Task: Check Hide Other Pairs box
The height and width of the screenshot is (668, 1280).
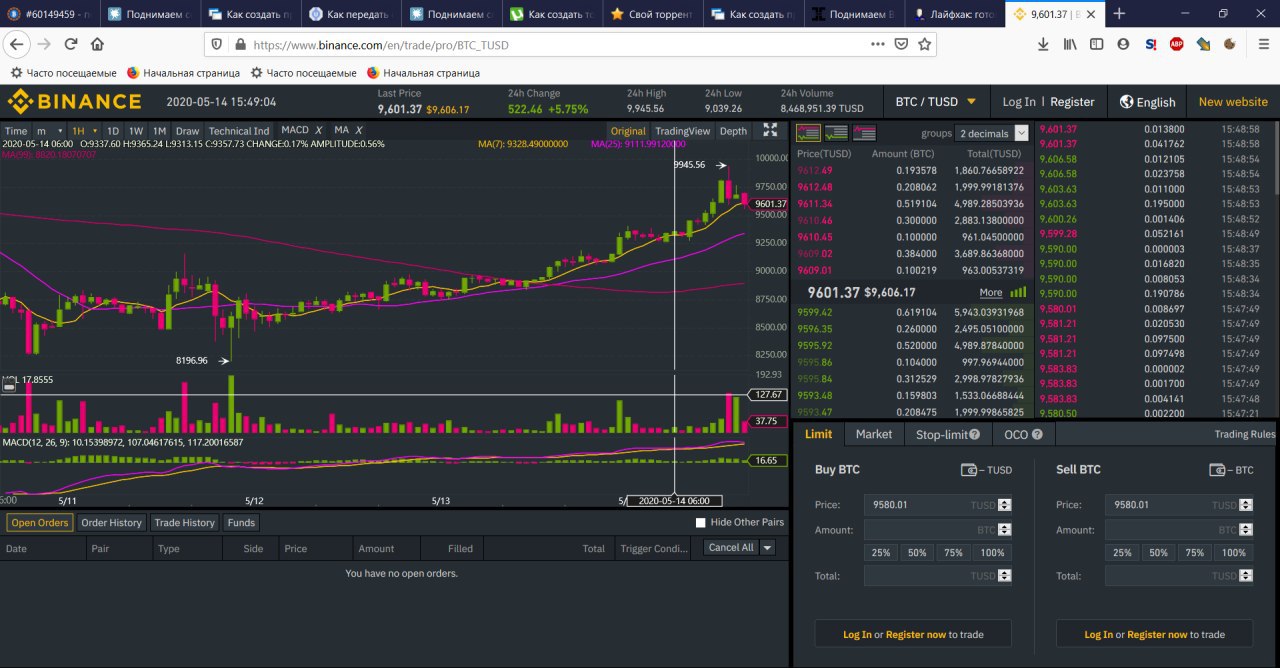Action: (700, 522)
